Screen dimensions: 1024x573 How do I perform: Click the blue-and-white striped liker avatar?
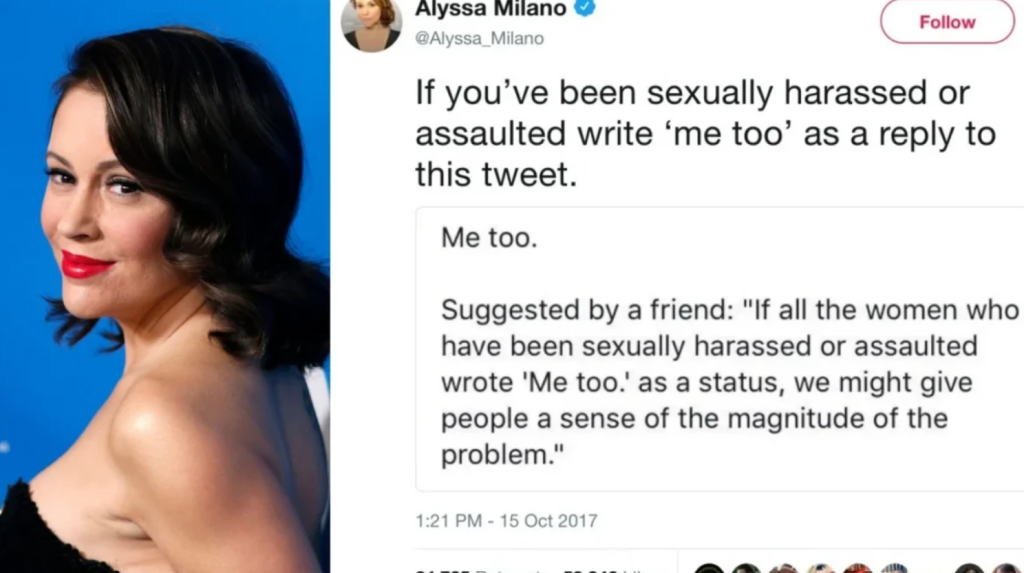click(x=895, y=568)
